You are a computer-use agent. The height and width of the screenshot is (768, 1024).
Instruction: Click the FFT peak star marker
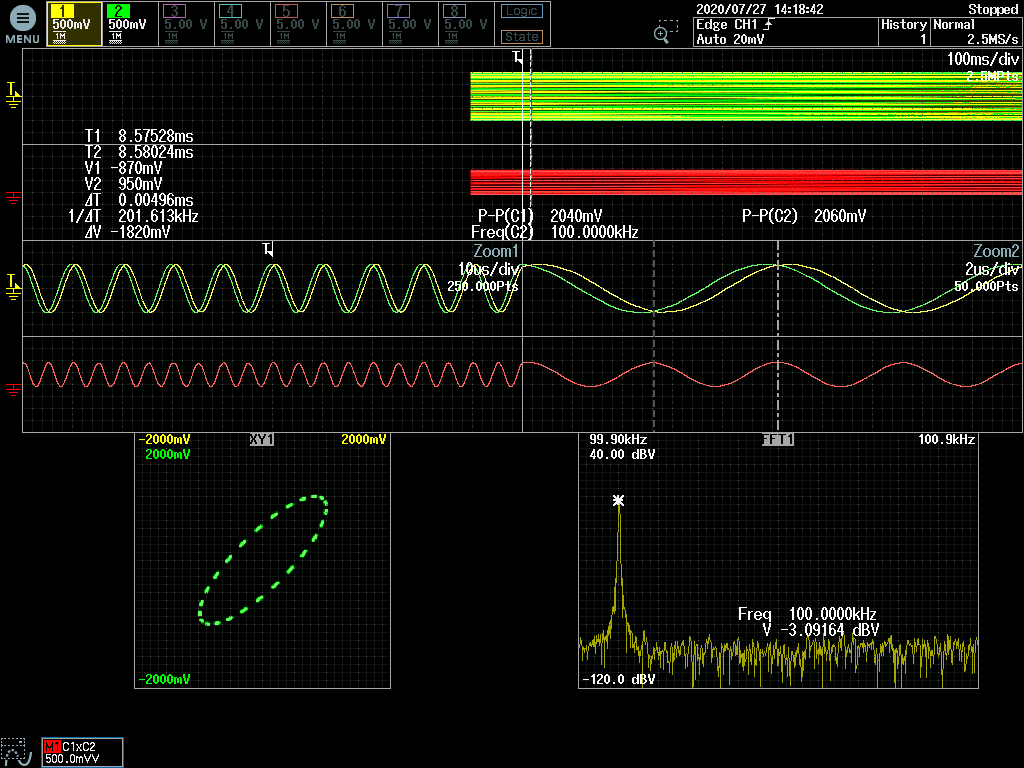click(x=618, y=501)
